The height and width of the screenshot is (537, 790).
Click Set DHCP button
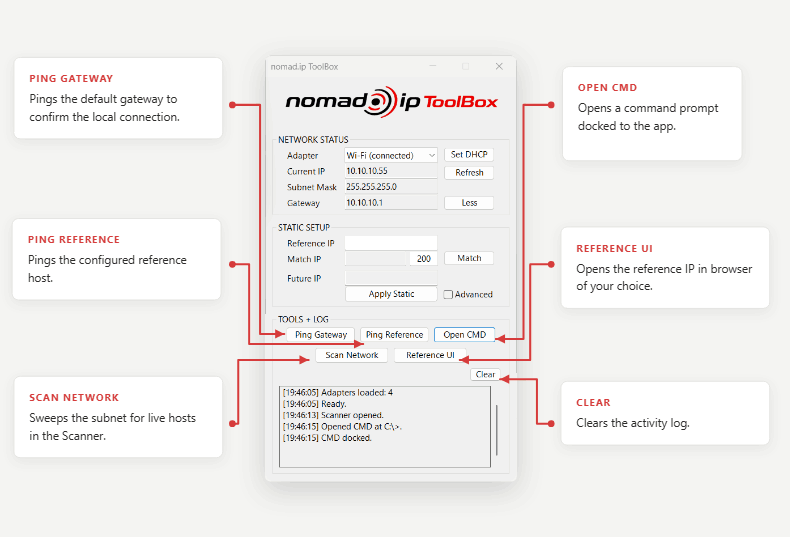coord(469,155)
